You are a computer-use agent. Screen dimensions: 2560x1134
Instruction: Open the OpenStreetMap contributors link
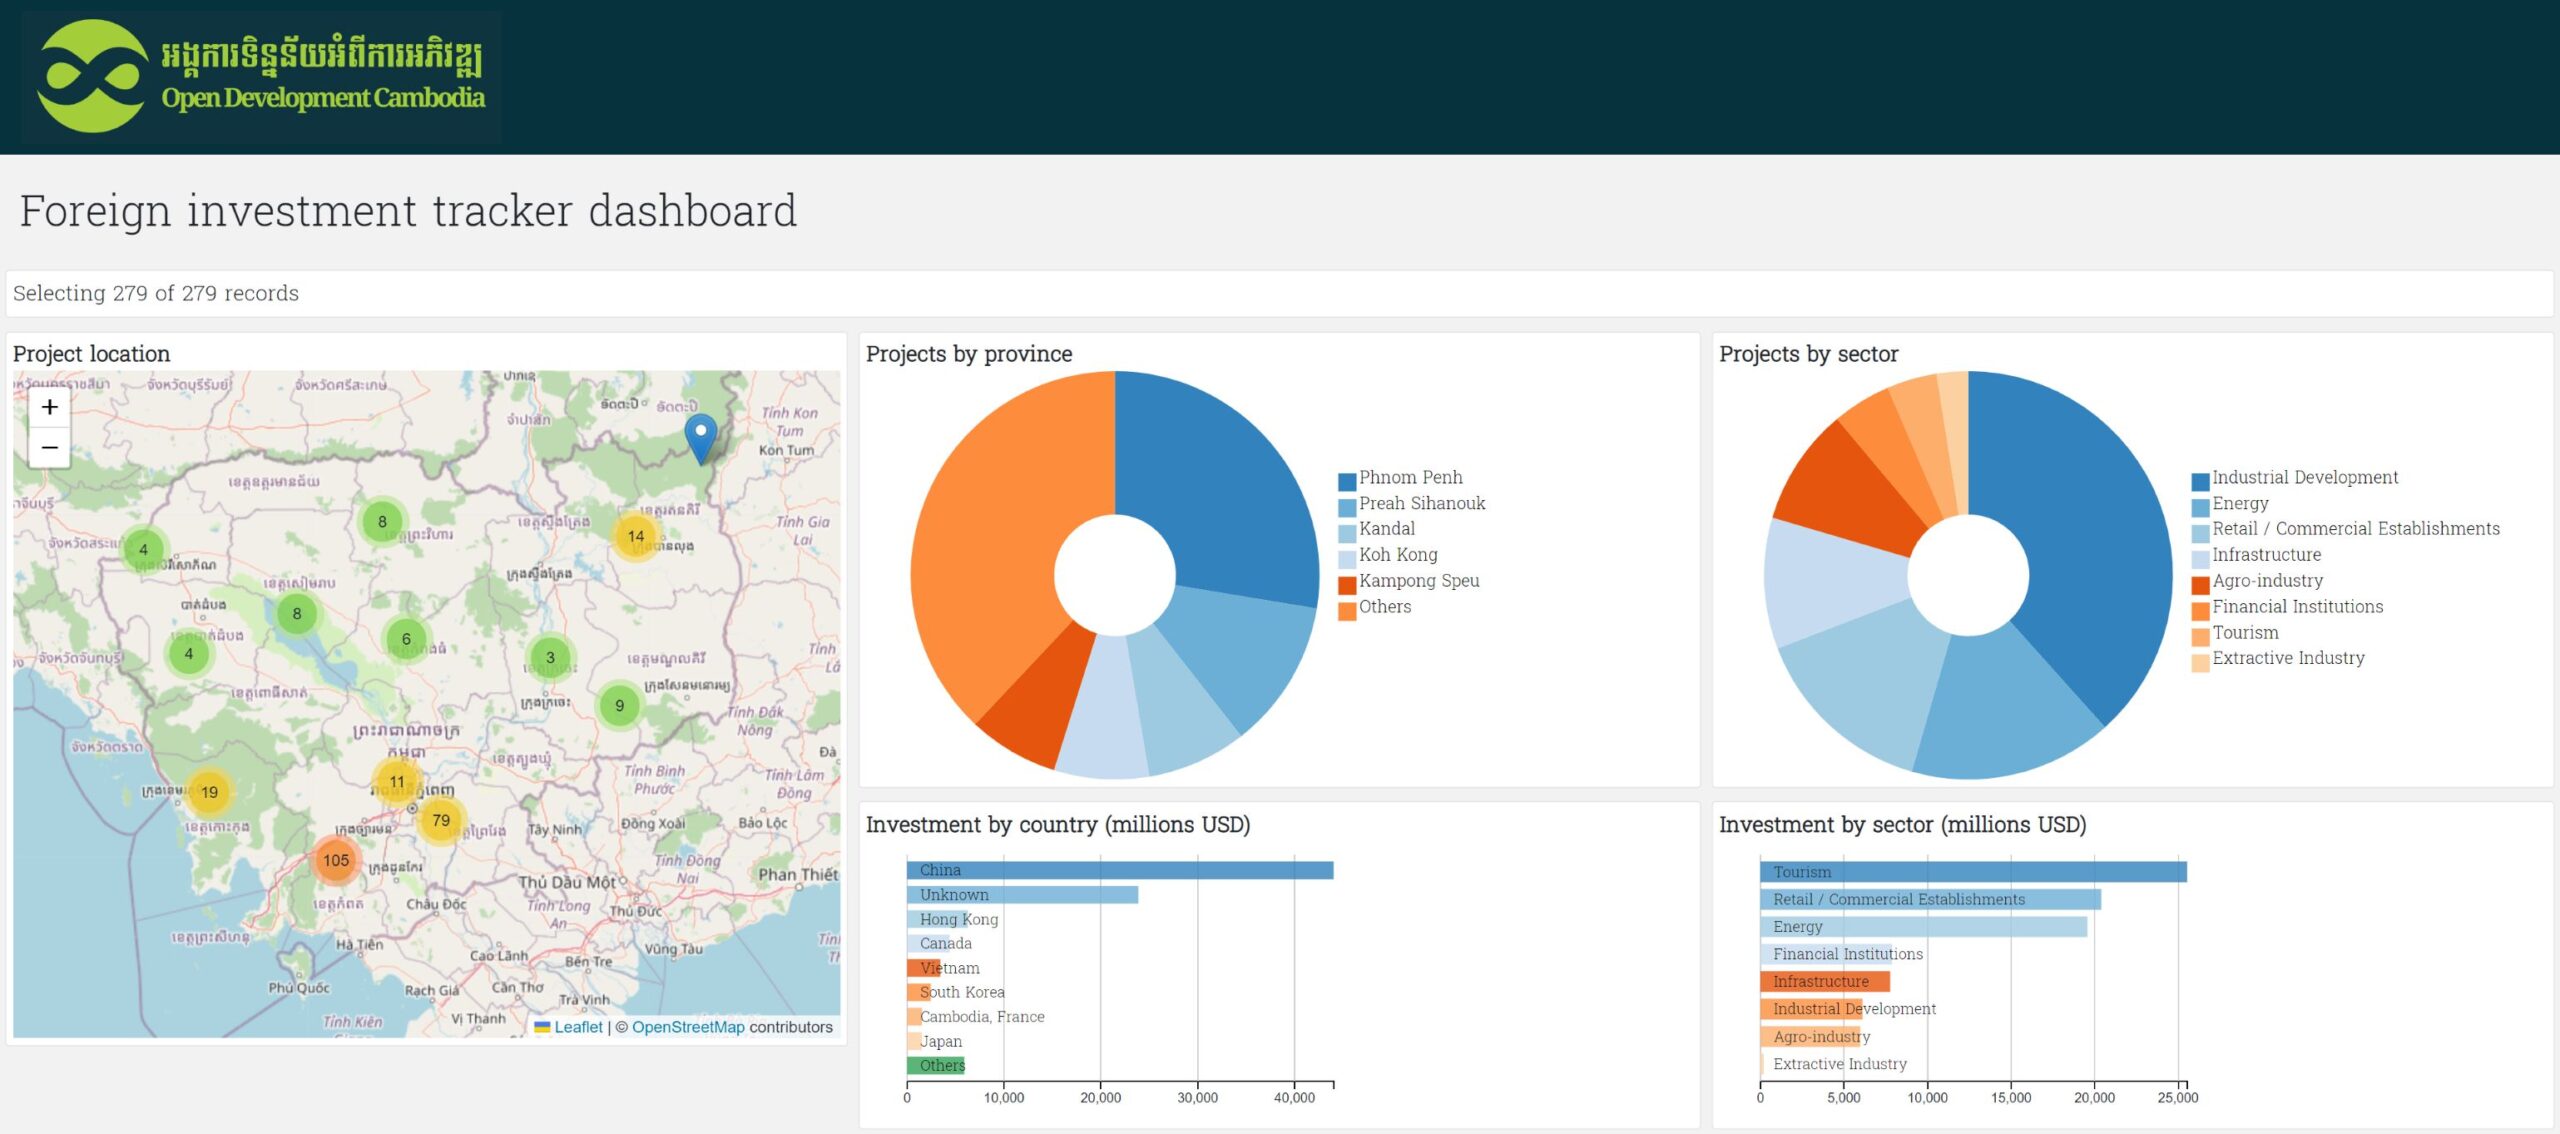(688, 1027)
